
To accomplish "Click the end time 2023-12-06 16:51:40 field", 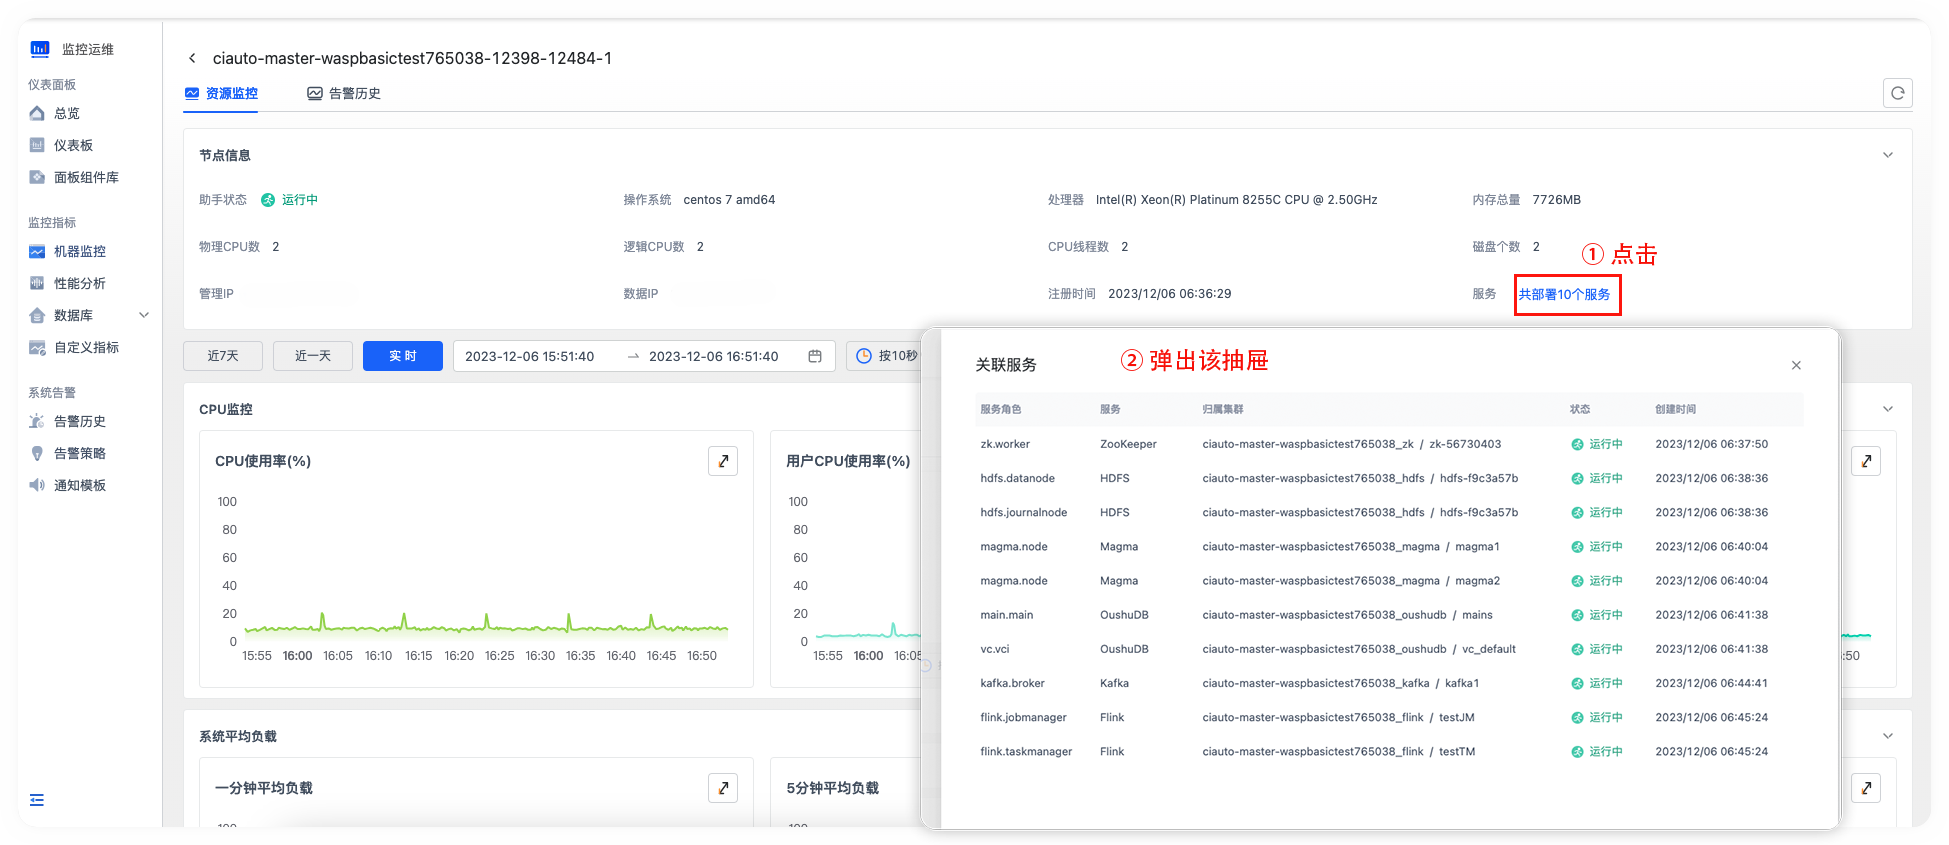I will (714, 357).
